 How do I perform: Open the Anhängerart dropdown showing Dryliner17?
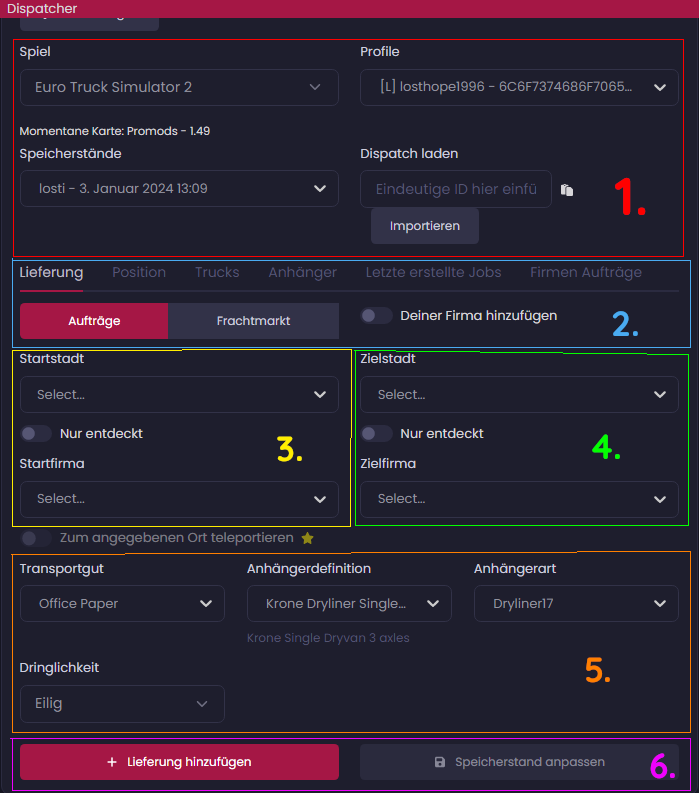576,603
